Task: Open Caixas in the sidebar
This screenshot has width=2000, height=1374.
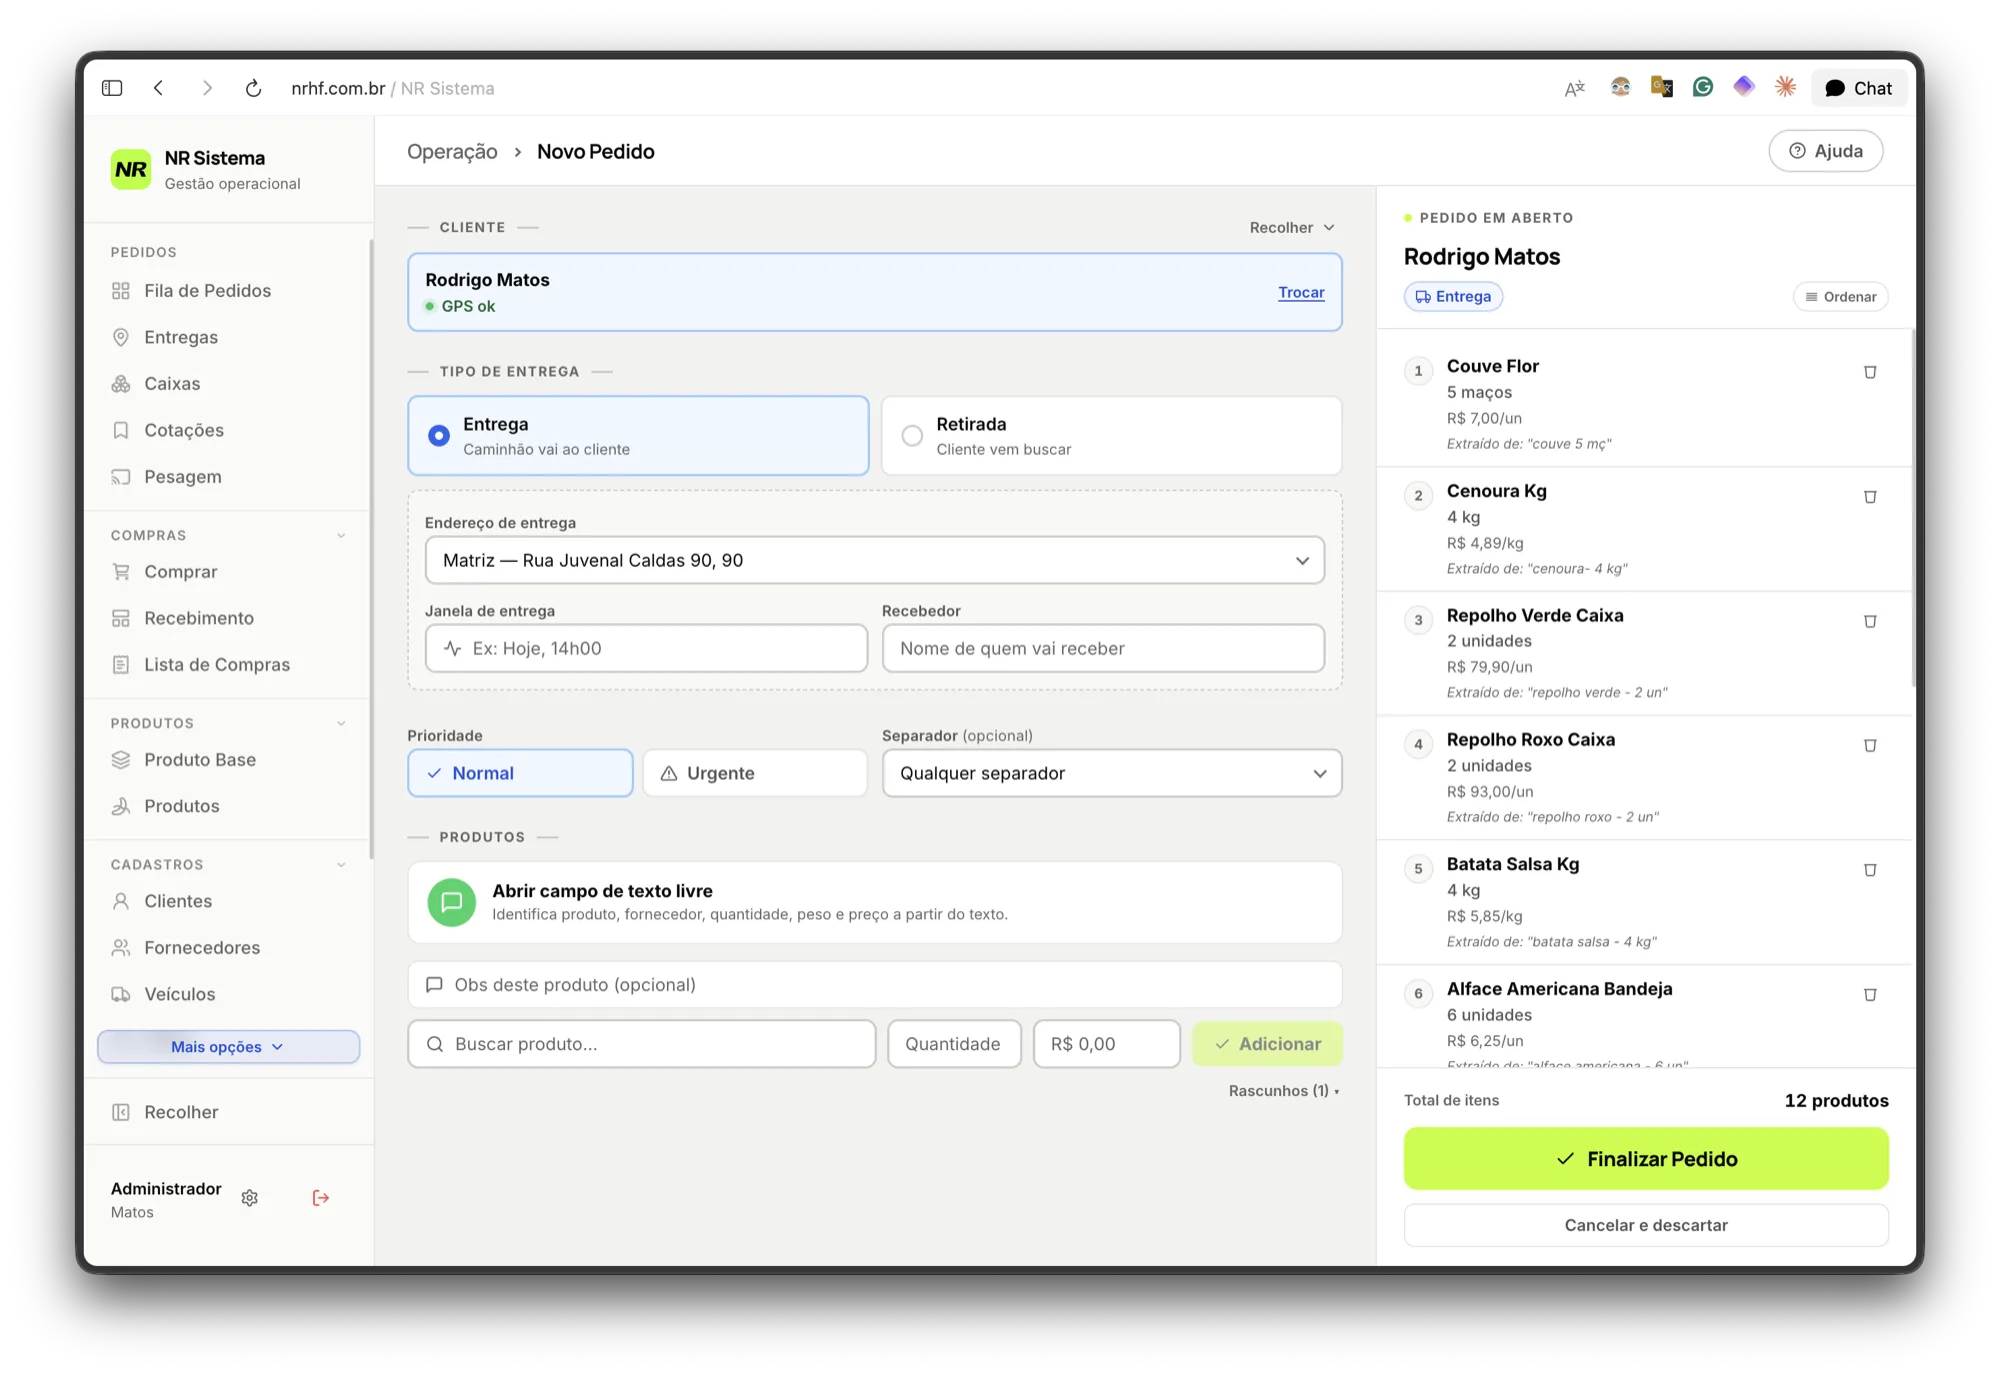Action: [x=172, y=384]
